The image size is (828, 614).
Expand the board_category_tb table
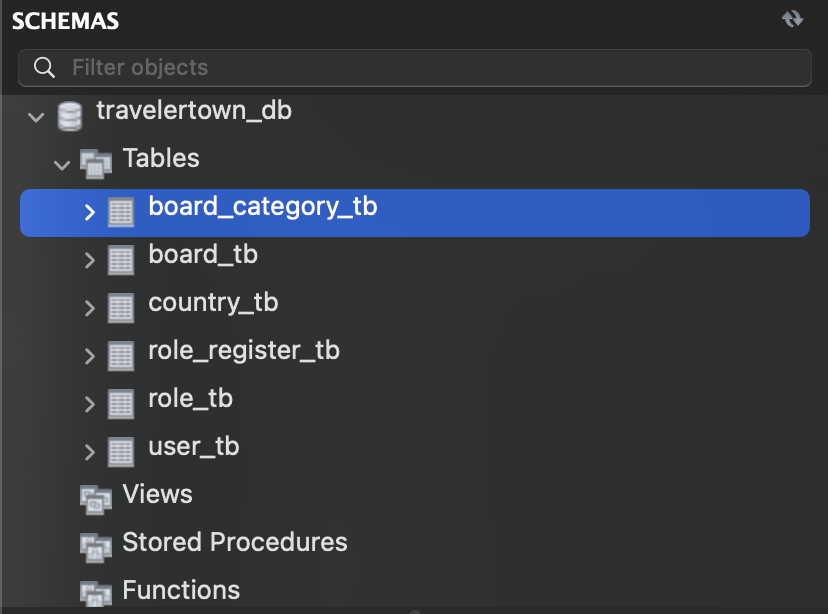click(x=89, y=212)
